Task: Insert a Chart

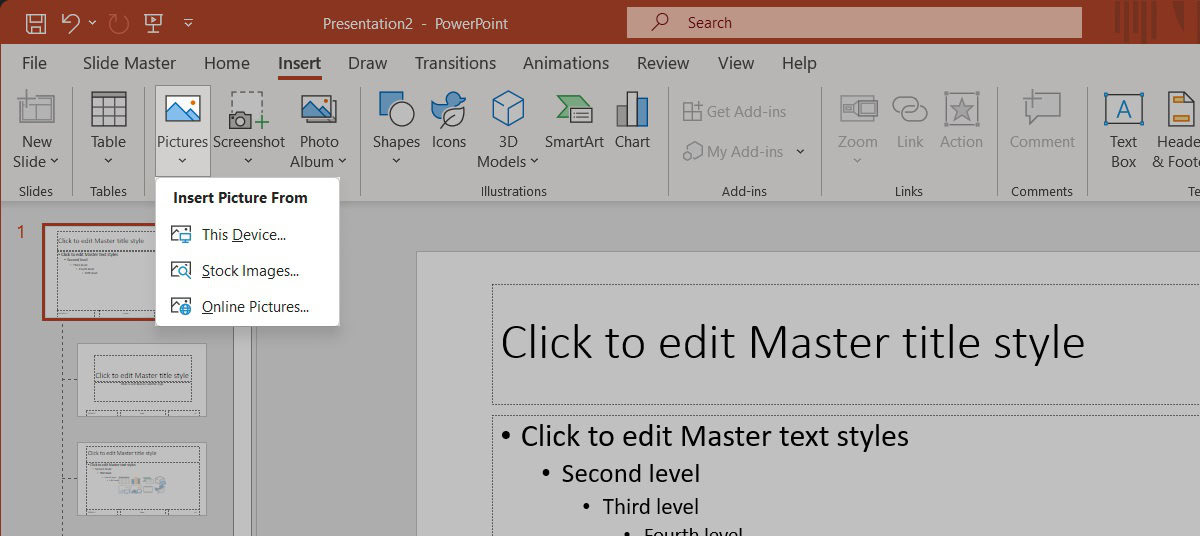Action: [x=632, y=120]
